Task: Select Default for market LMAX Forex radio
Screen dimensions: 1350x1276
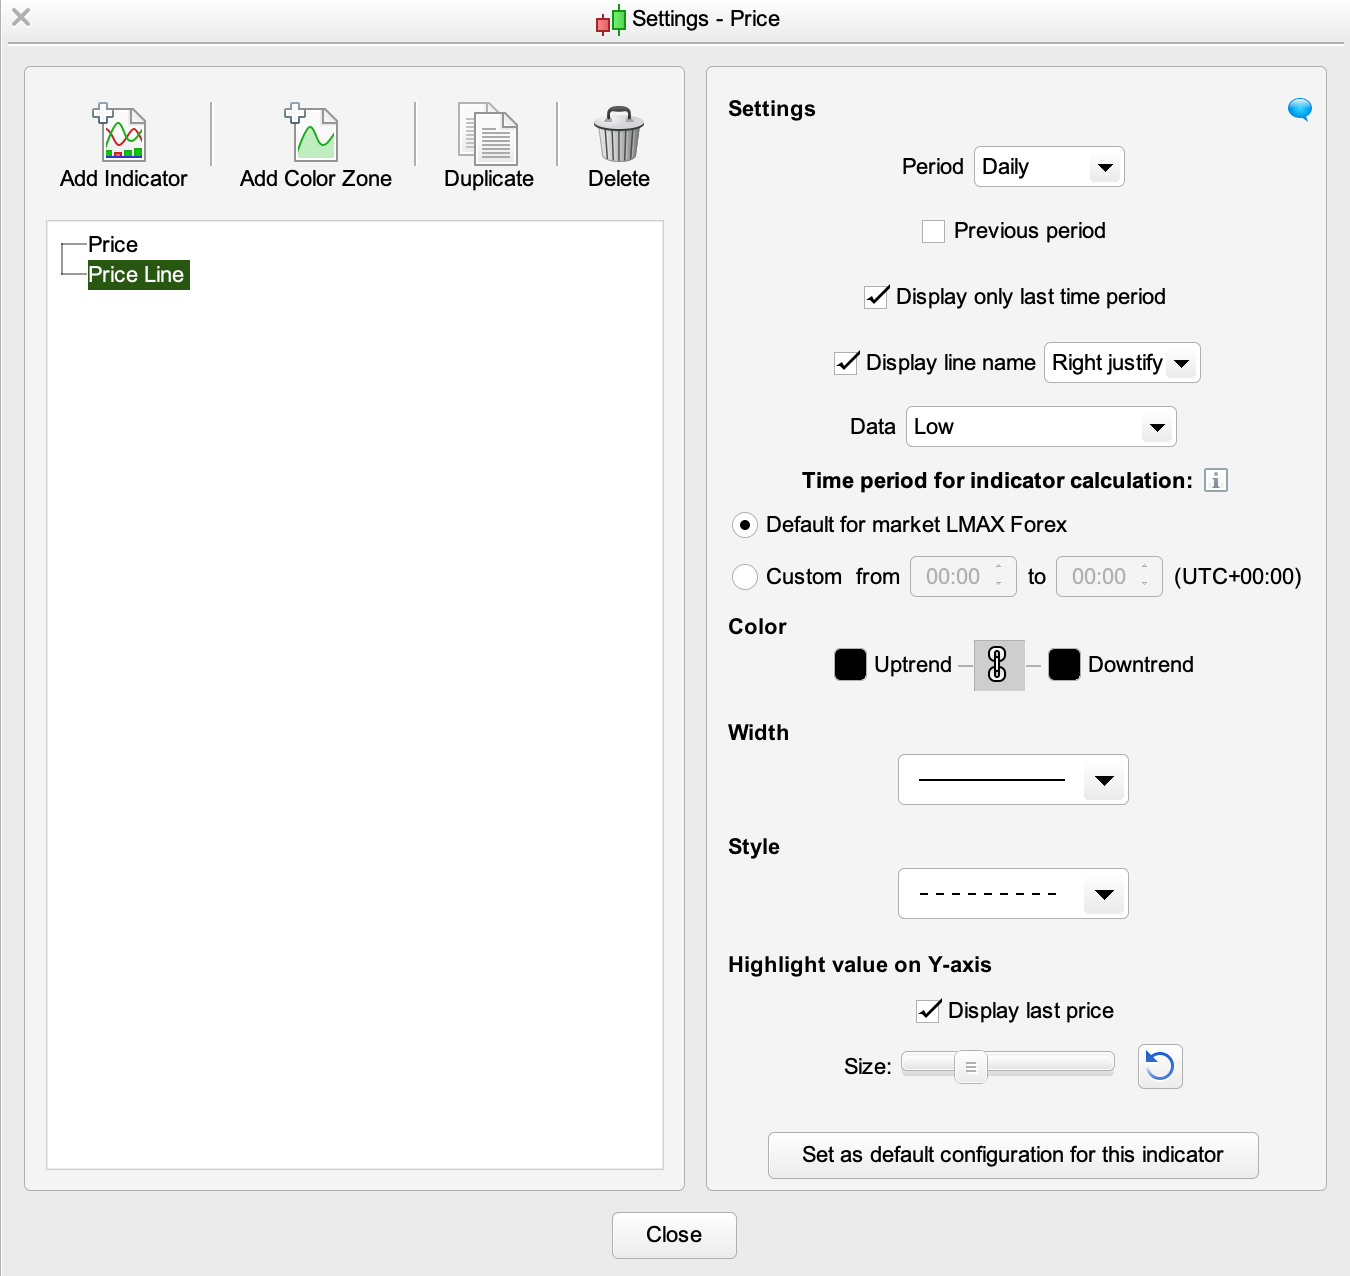Action: coord(745,525)
